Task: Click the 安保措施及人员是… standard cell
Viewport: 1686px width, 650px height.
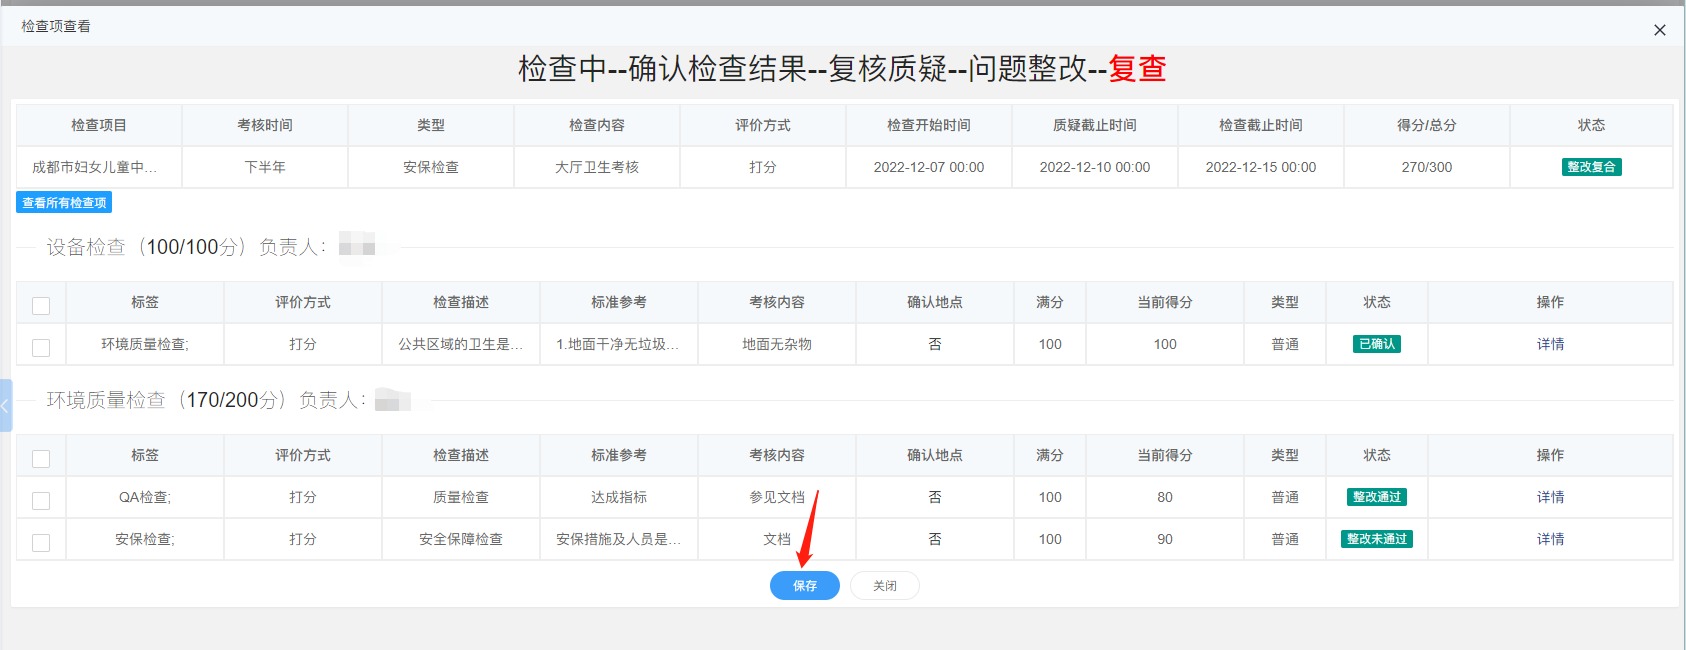Action: click(x=618, y=539)
